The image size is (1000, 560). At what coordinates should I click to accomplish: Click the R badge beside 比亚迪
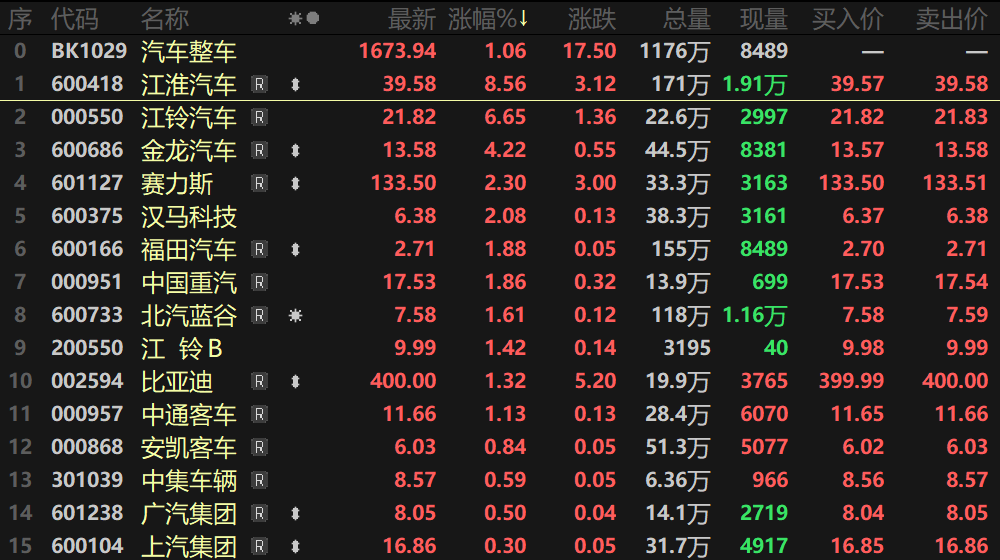coord(260,381)
